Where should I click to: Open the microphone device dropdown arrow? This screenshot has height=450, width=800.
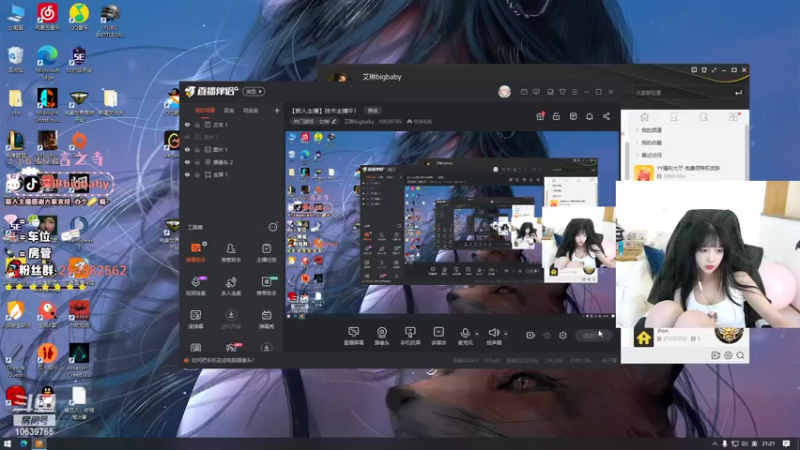[x=477, y=334]
